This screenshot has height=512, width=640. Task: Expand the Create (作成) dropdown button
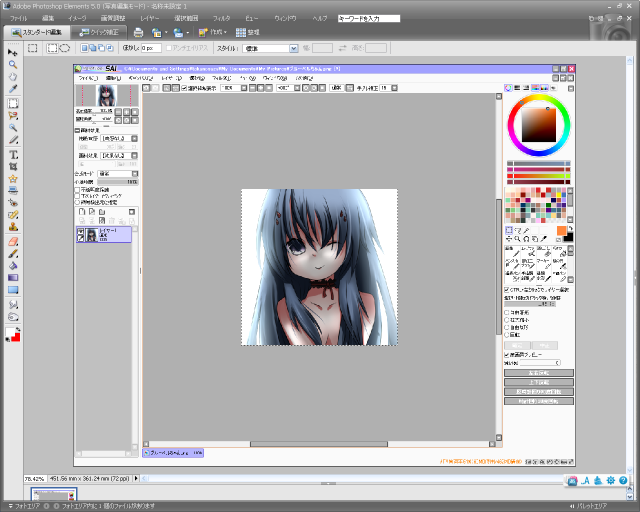(x=213, y=32)
